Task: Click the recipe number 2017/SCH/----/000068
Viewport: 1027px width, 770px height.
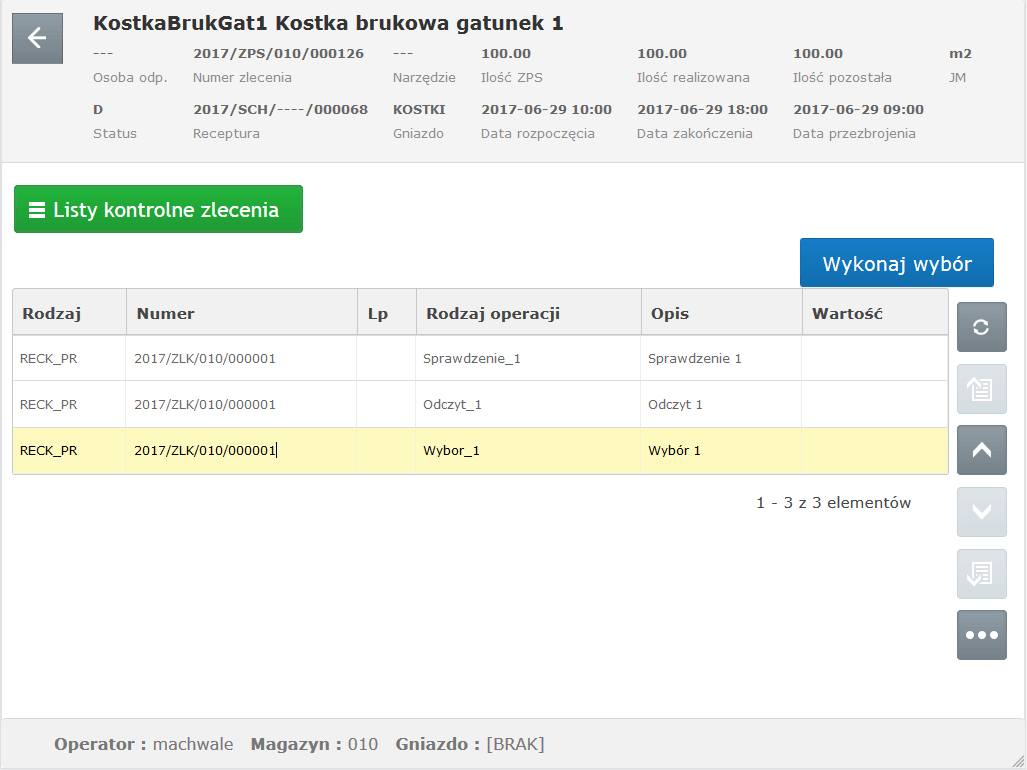Action: [280, 109]
